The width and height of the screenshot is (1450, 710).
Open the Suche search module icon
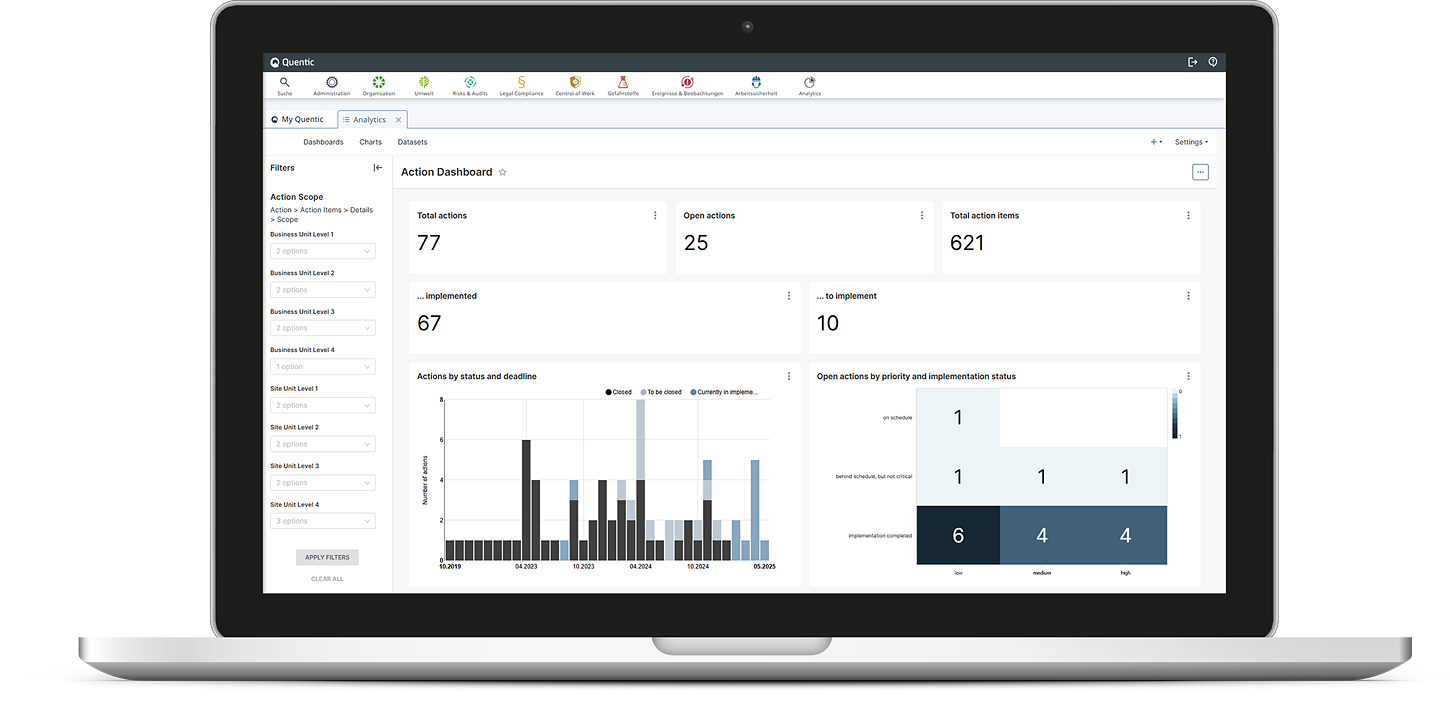tap(285, 83)
